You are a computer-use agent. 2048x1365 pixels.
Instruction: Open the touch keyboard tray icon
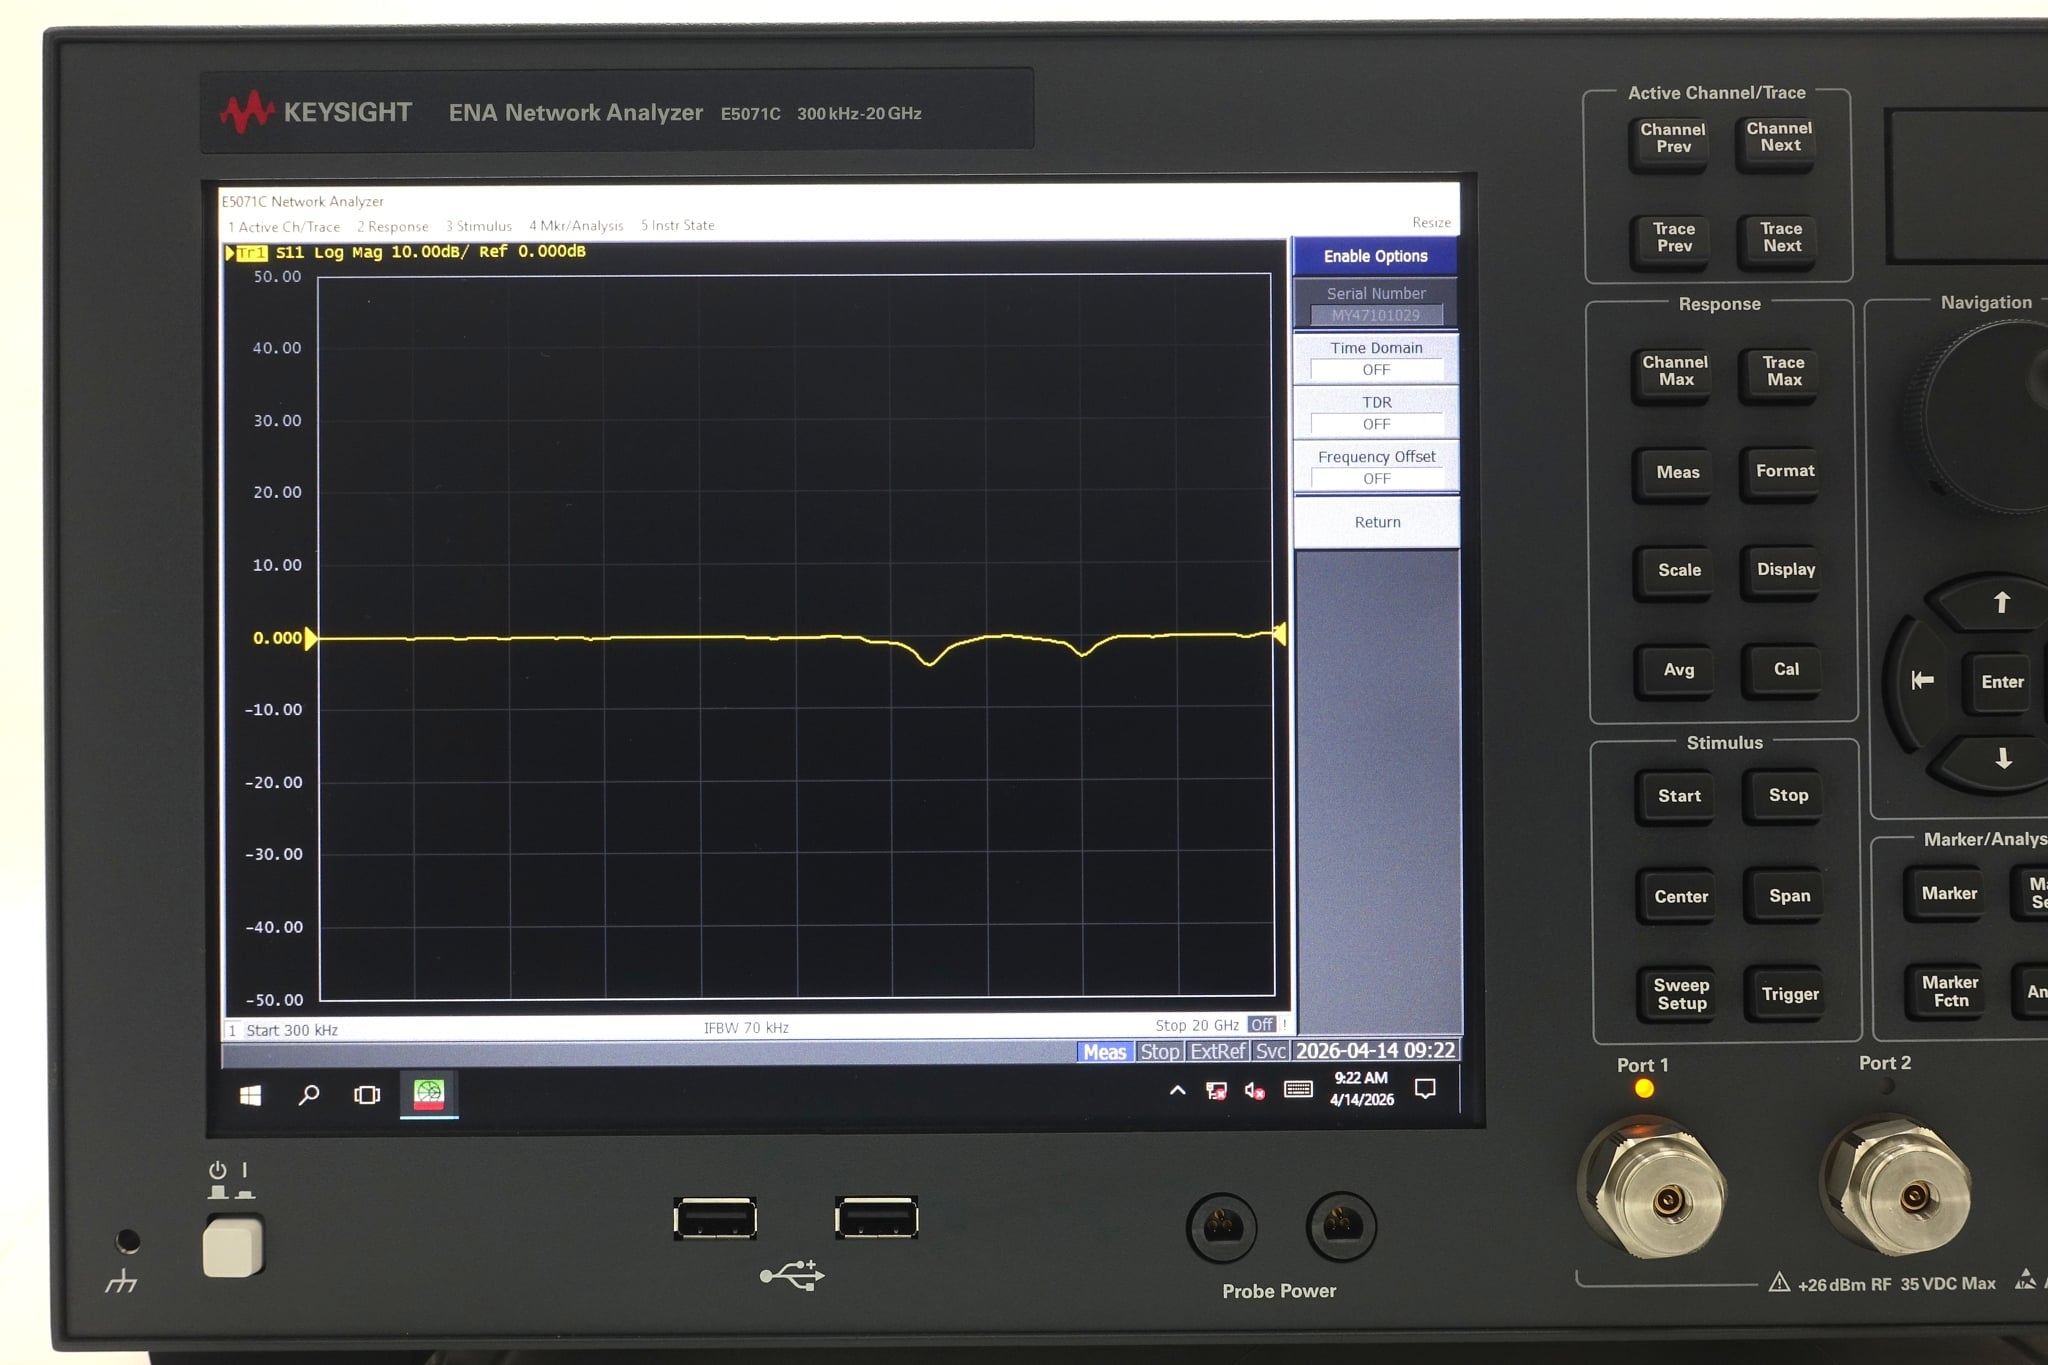click(1298, 1089)
